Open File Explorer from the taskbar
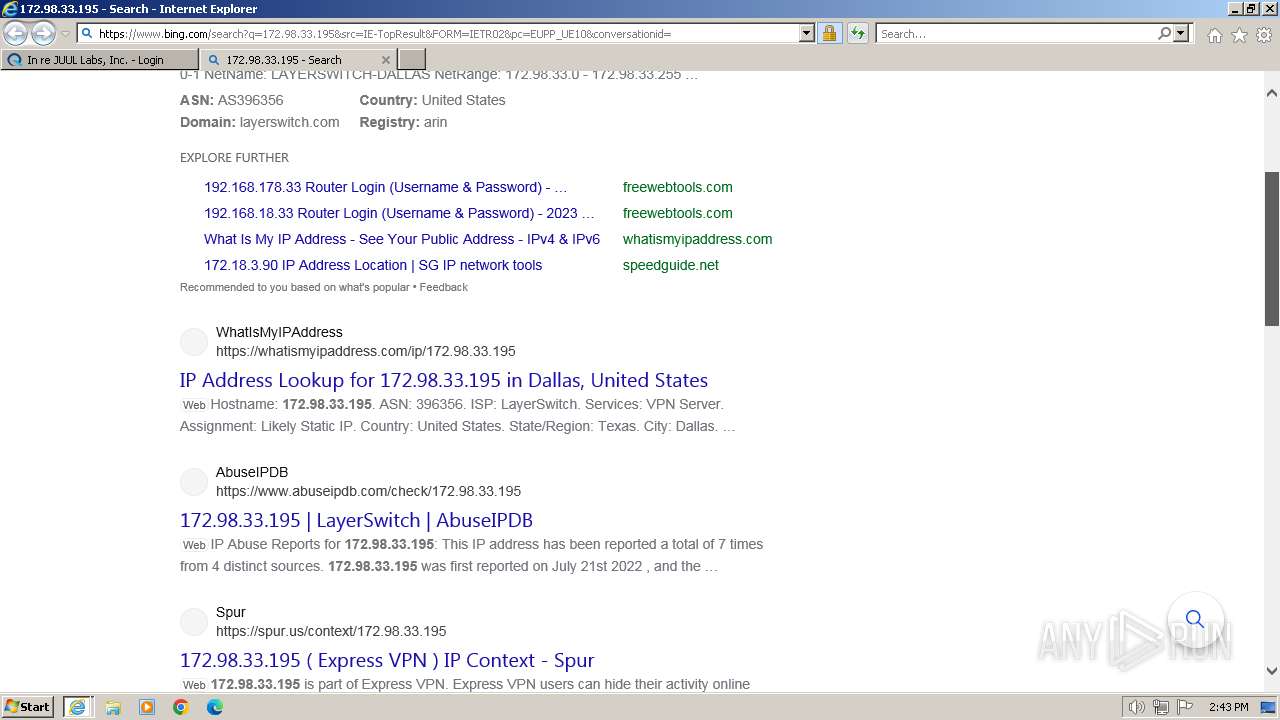The height and width of the screenshot is (720, 1280). [x=113, y=707]
